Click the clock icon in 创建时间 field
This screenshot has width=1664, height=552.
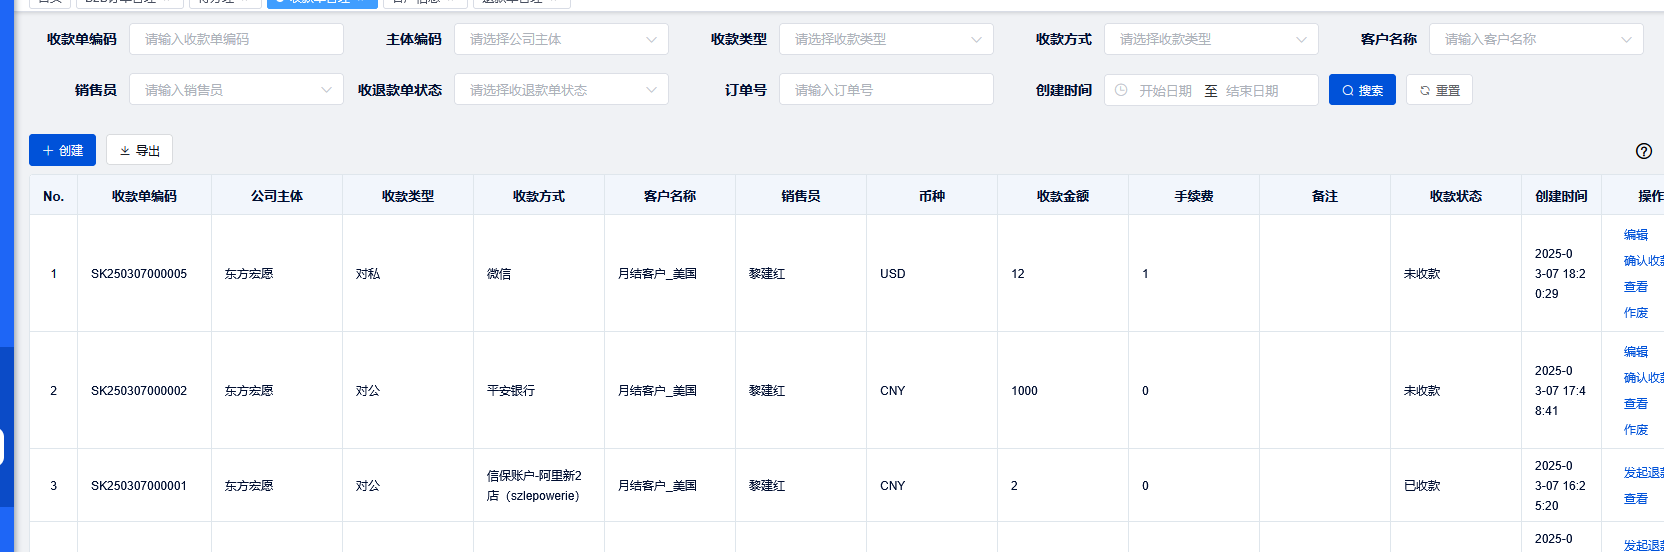click(x=1121, y=90)
